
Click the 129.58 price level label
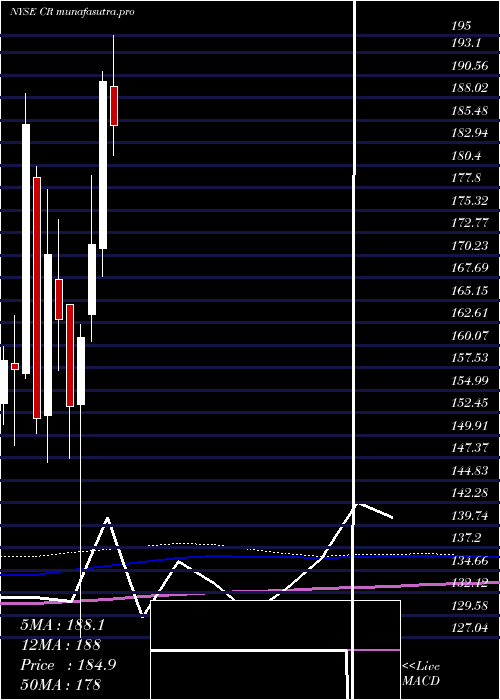(x=470, y=606)
